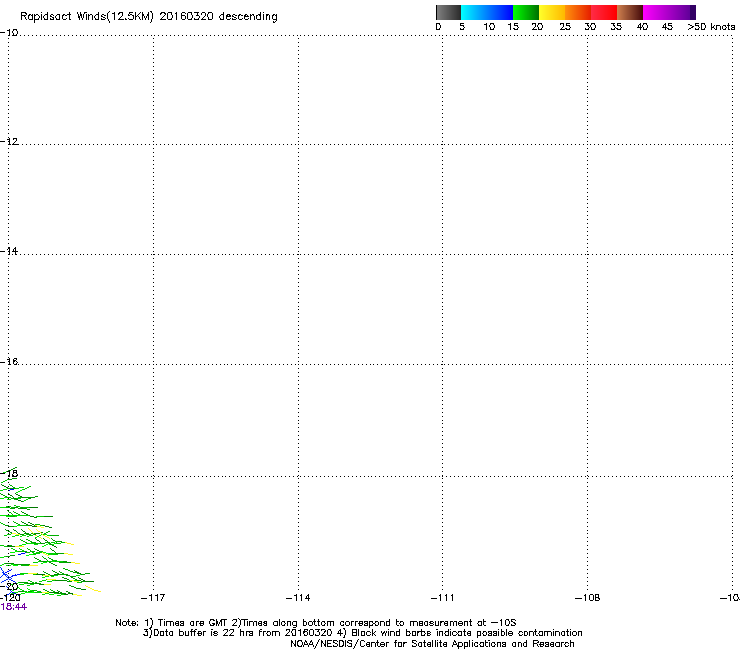Click the orange 25-30 knots color segment
This screenshot has height=650, width=740.
(x=578, y=12)
